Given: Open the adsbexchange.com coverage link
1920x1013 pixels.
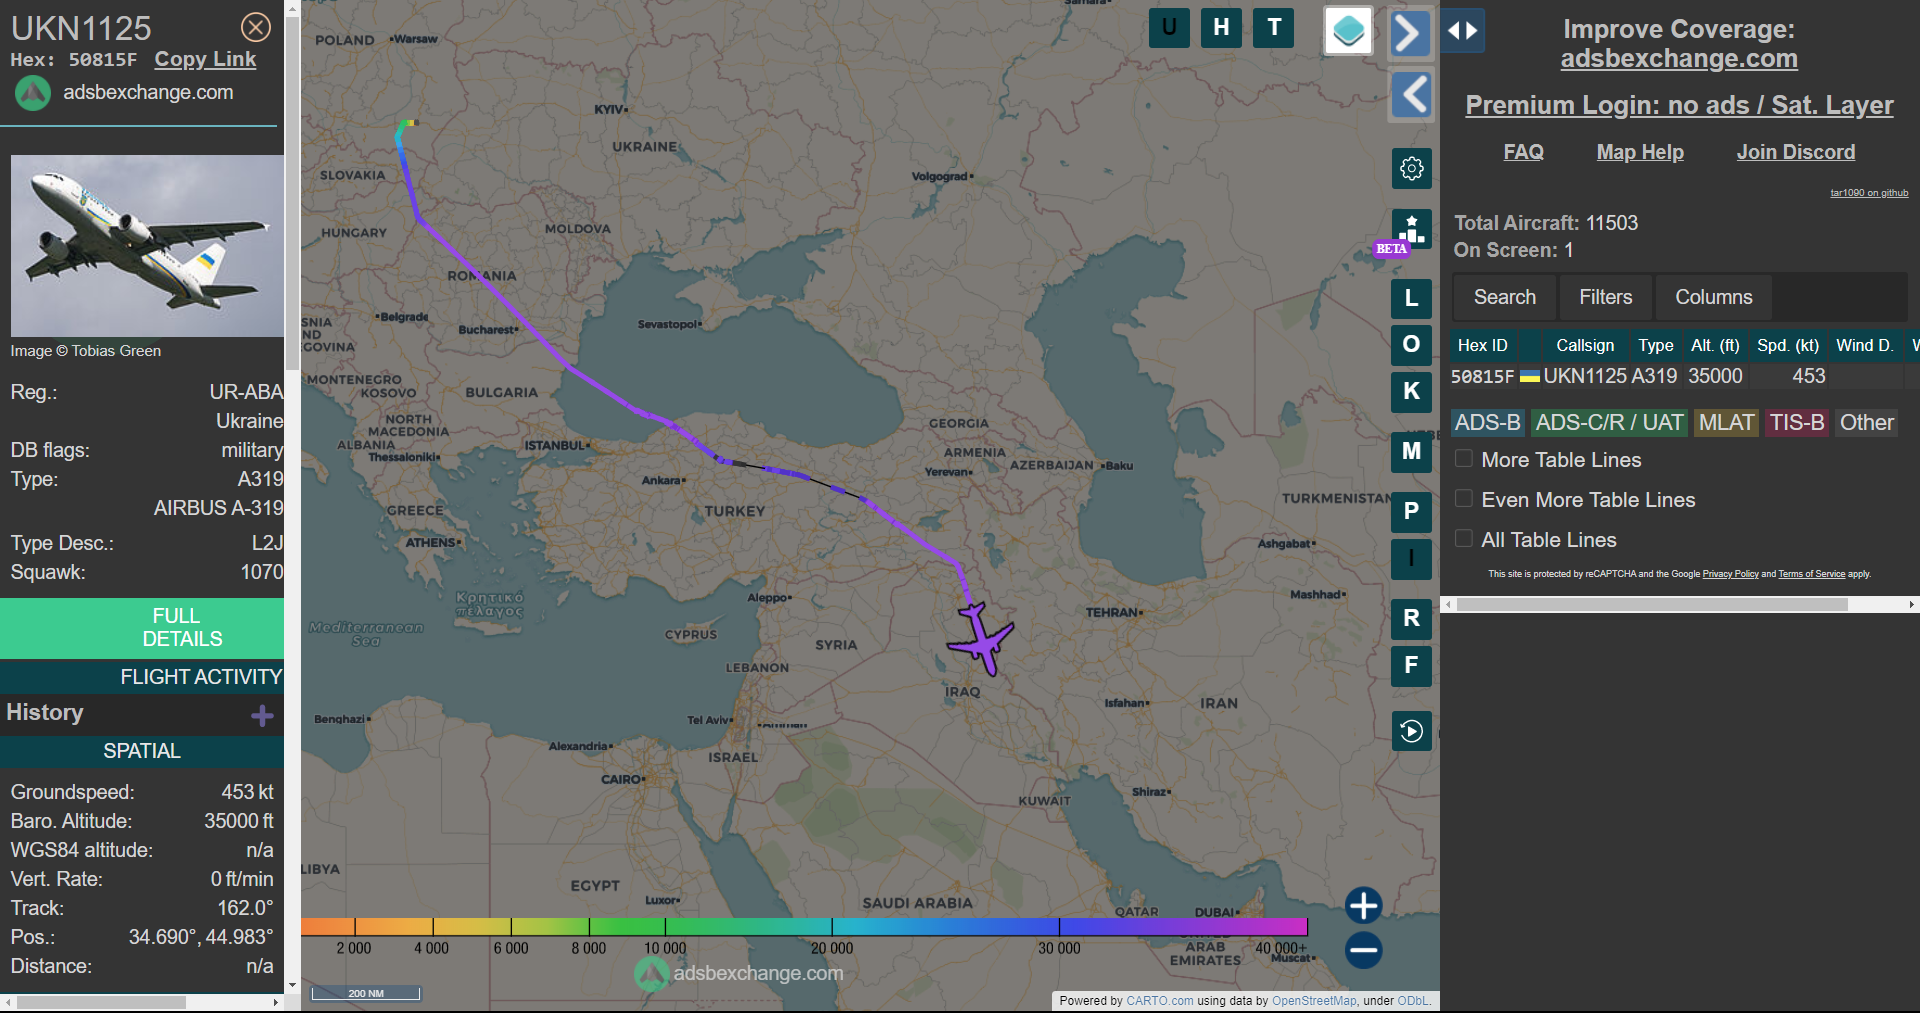Looking at the screenshot, I should [x=1679, y=59].
